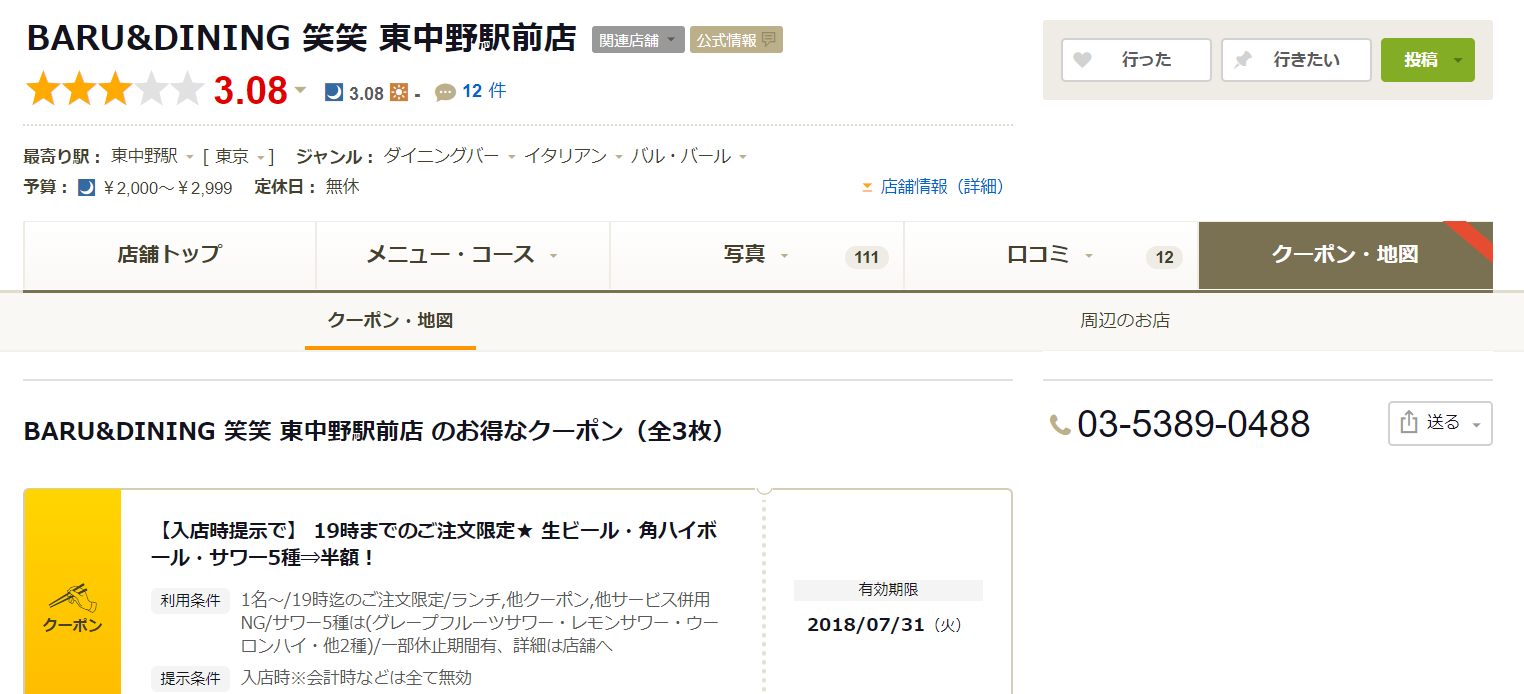Click the photo count badge 111
The image size is (1524, 694).
866,258
